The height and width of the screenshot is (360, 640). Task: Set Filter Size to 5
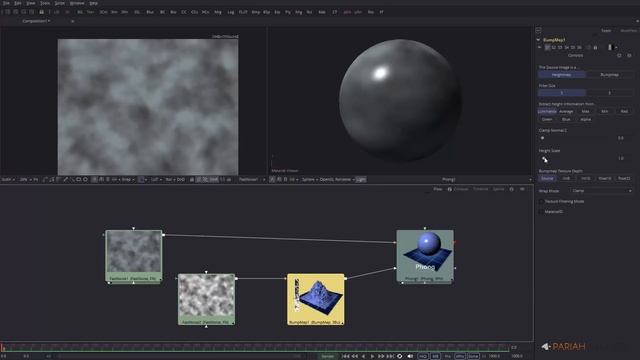click(x=609, y=93)
